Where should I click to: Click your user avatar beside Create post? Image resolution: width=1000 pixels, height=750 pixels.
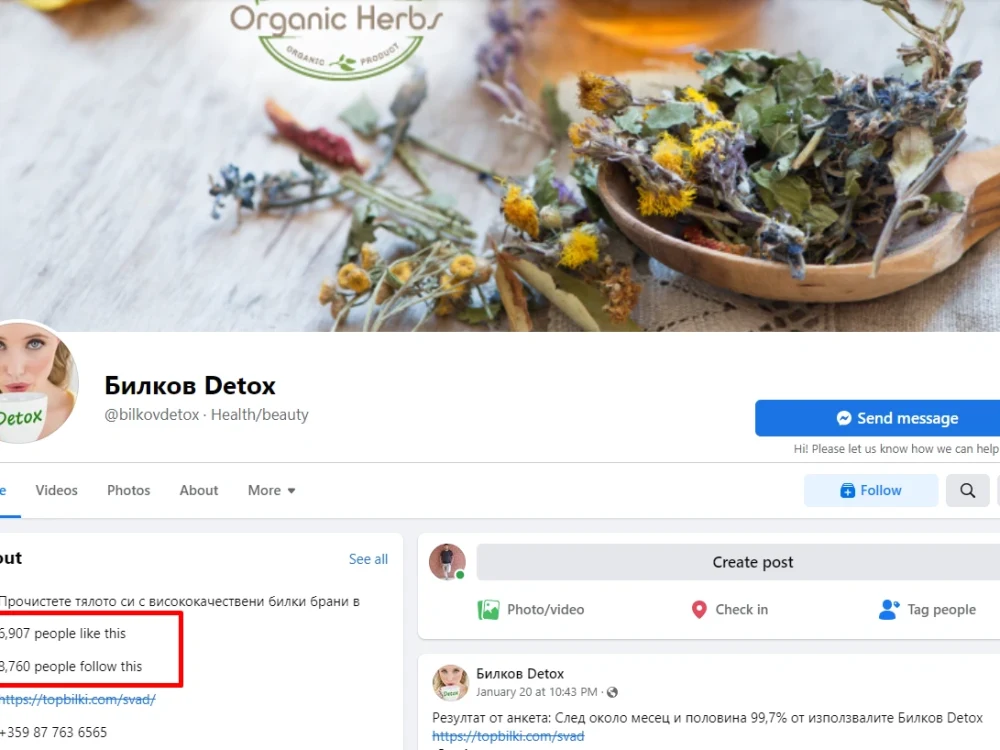447,562
